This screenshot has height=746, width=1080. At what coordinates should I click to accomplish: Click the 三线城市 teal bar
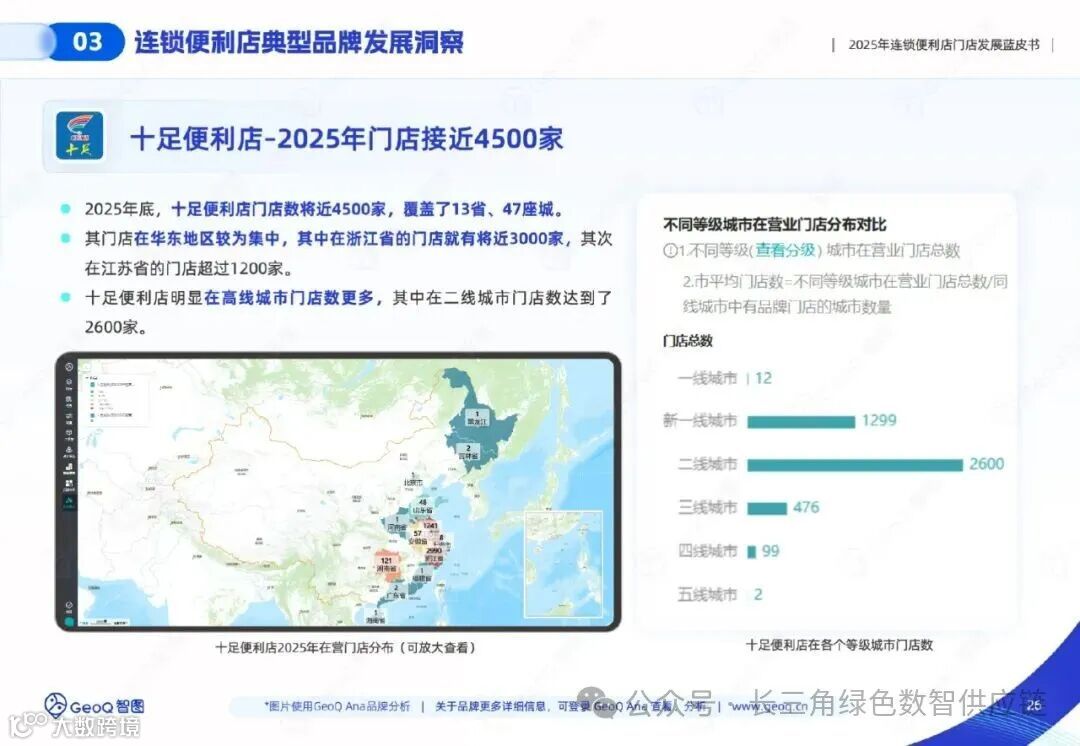(x=767, y=508)
